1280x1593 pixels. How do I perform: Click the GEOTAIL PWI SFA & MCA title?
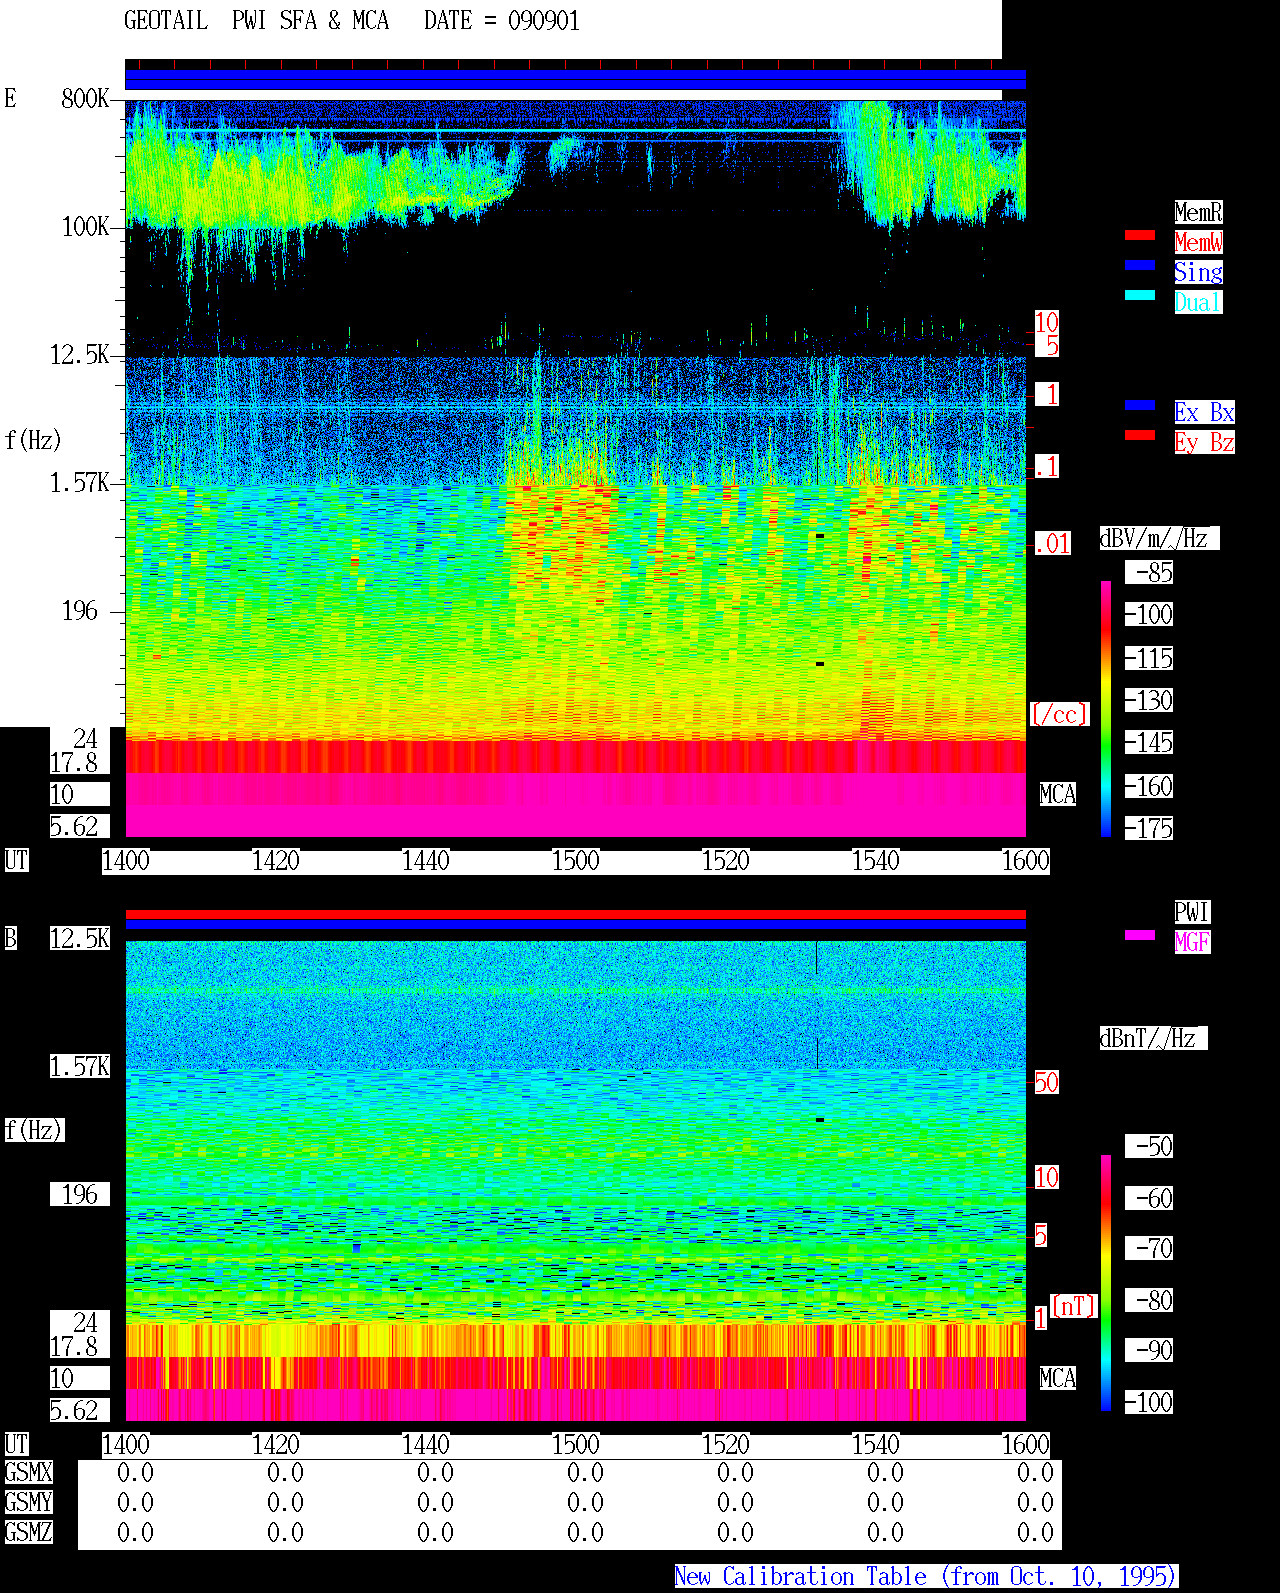pos(256,21)
